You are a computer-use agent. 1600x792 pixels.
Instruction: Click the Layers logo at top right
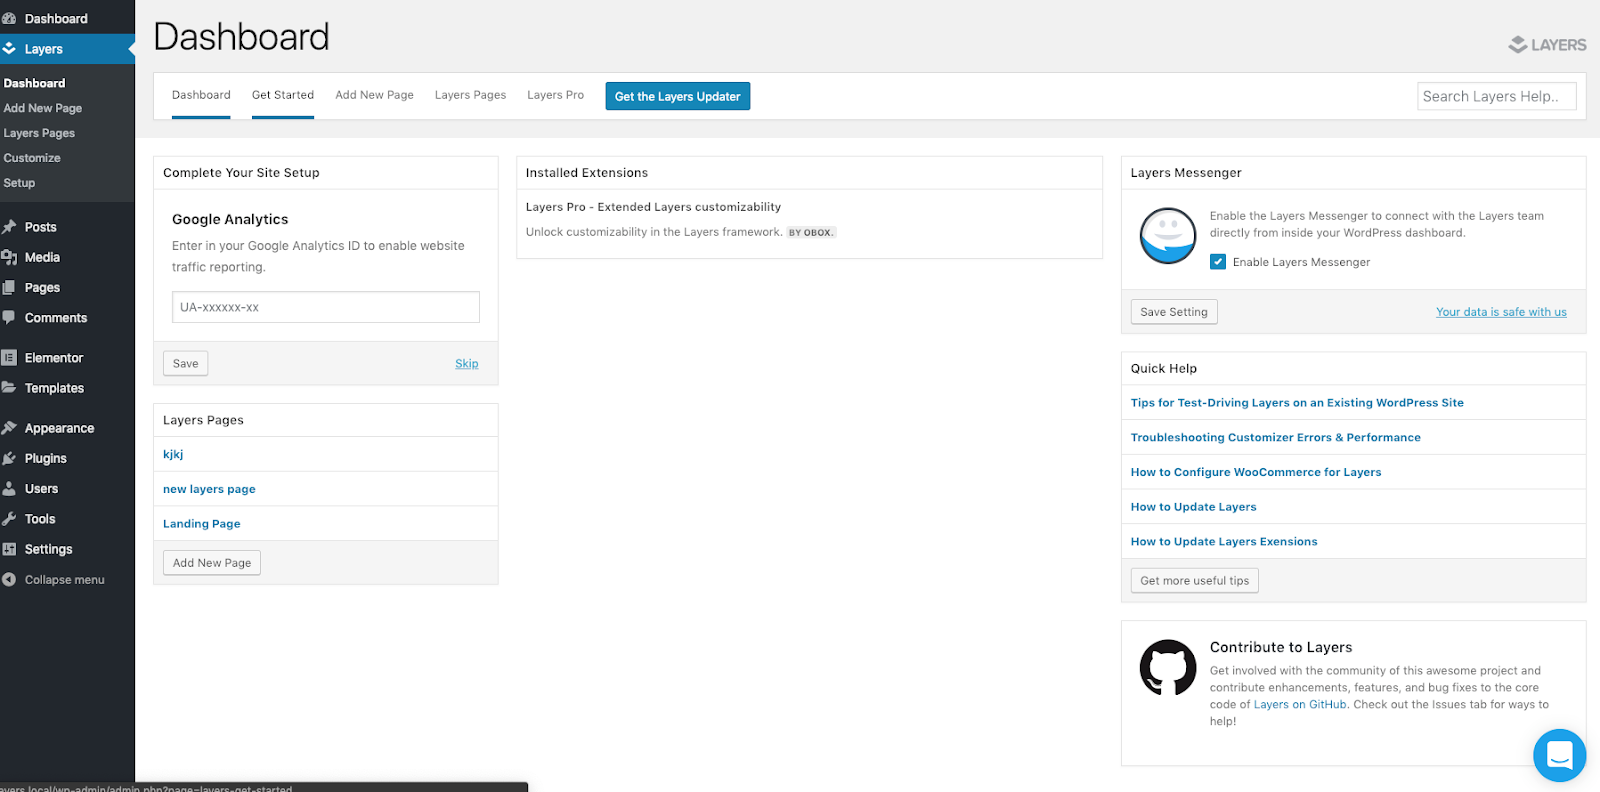(1547, 45)
